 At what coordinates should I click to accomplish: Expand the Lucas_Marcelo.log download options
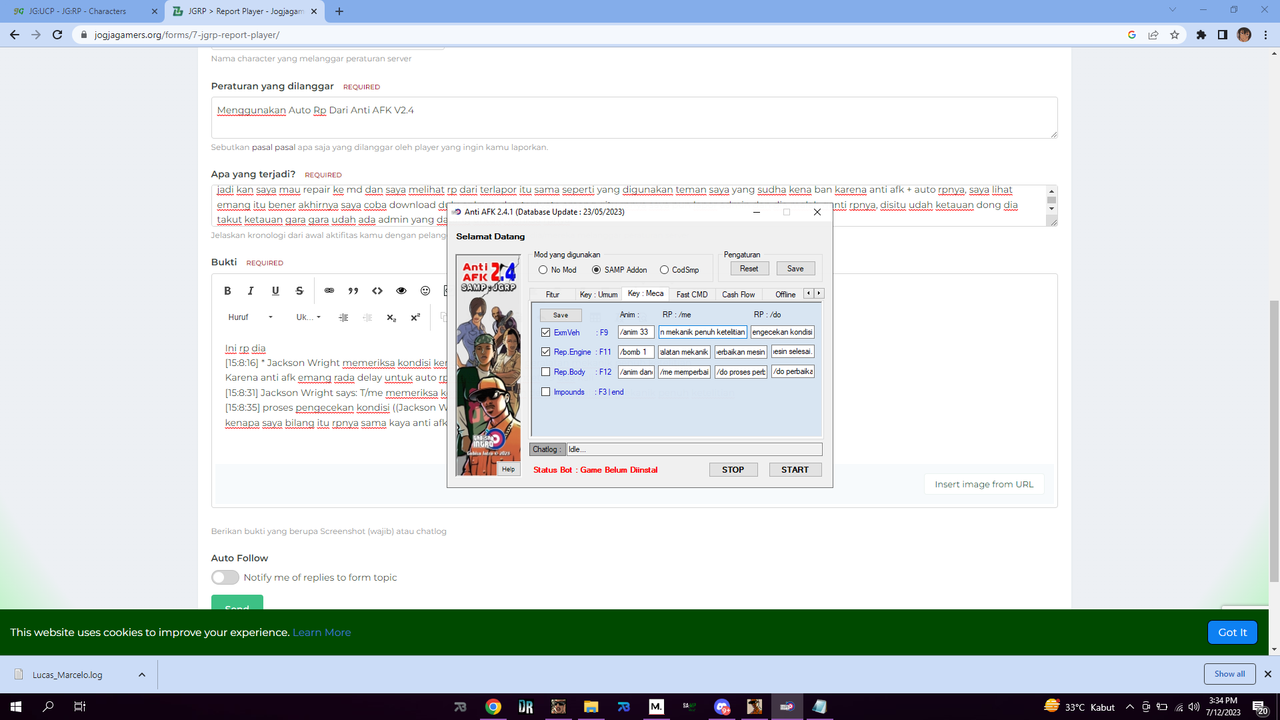[142, 675]
